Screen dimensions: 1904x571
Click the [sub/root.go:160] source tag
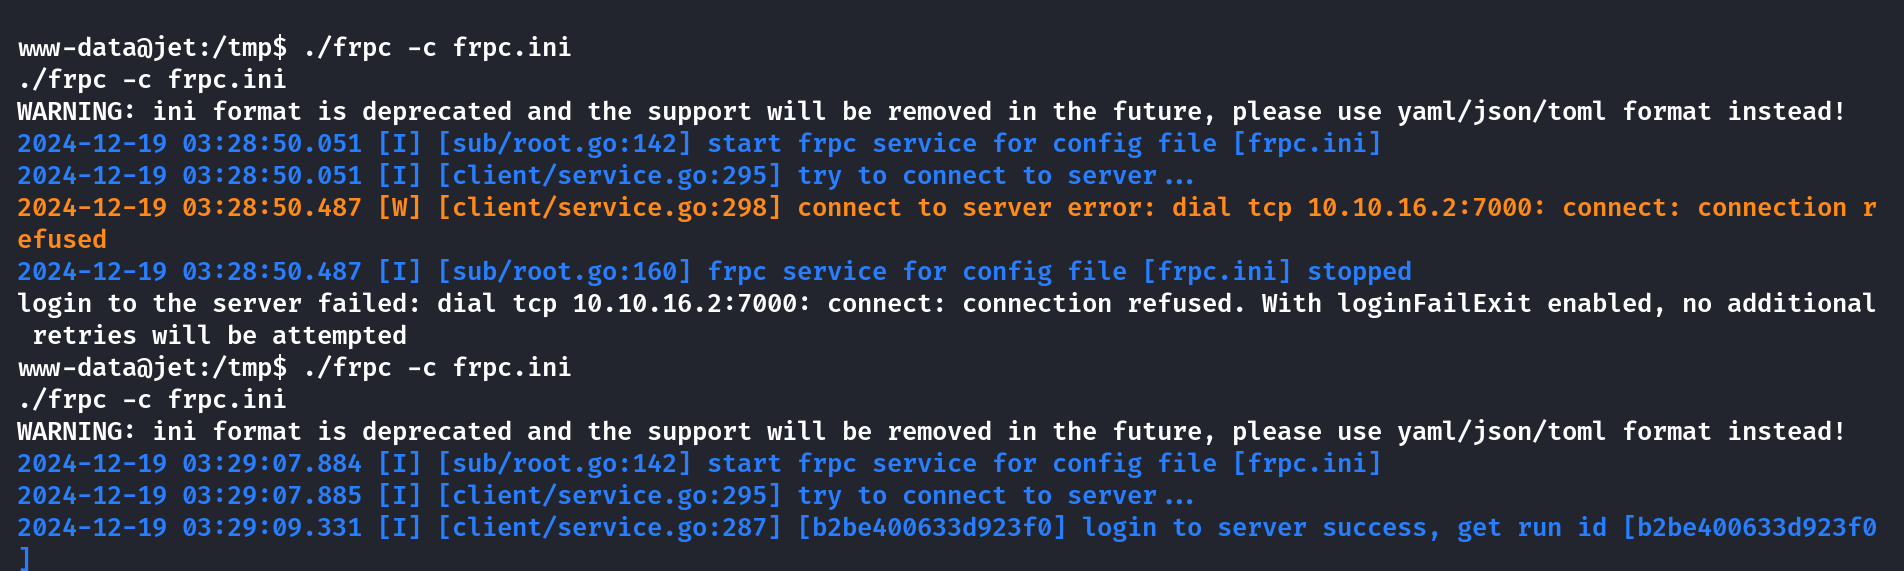click(564, 271)
